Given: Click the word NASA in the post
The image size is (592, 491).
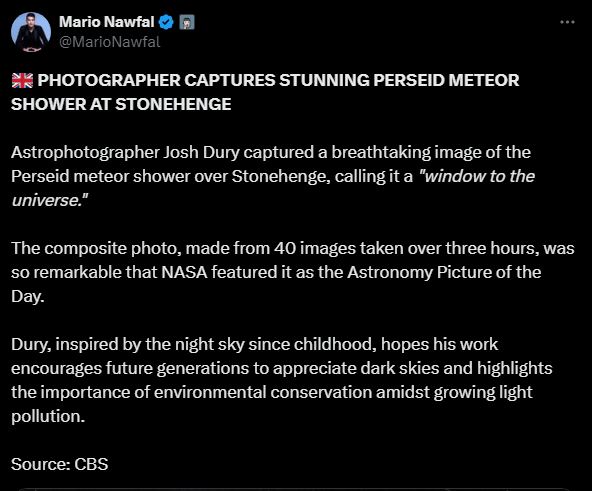Looking at the screenshot, I should pos(185,272).
